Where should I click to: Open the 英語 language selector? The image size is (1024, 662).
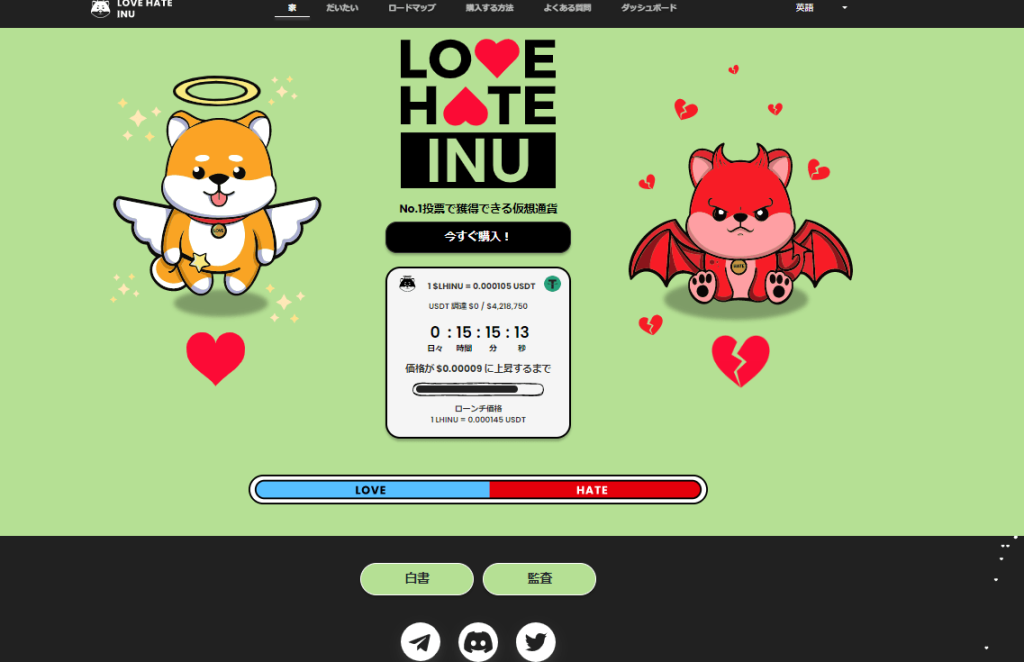805,8
